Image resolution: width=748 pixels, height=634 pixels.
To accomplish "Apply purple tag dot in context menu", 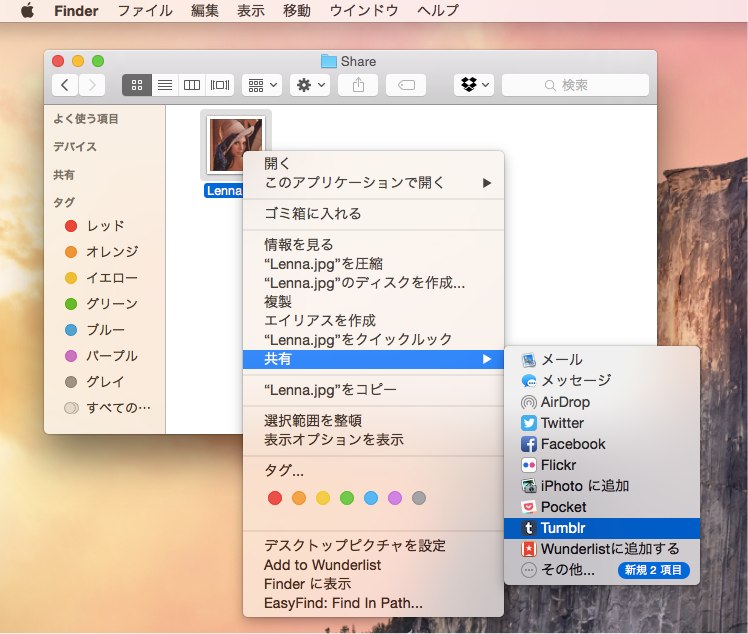I will [x=395, y=498].
